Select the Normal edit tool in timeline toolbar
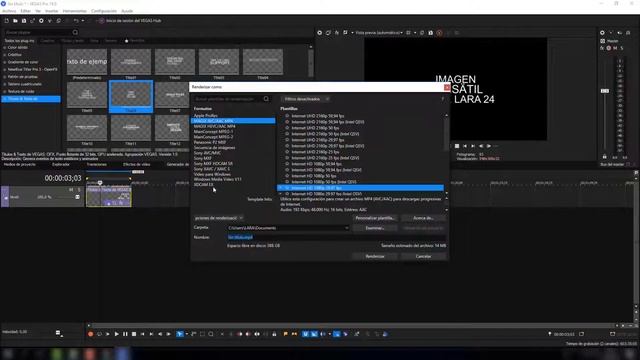Viewport: 640px width, 360px height. 180,334
